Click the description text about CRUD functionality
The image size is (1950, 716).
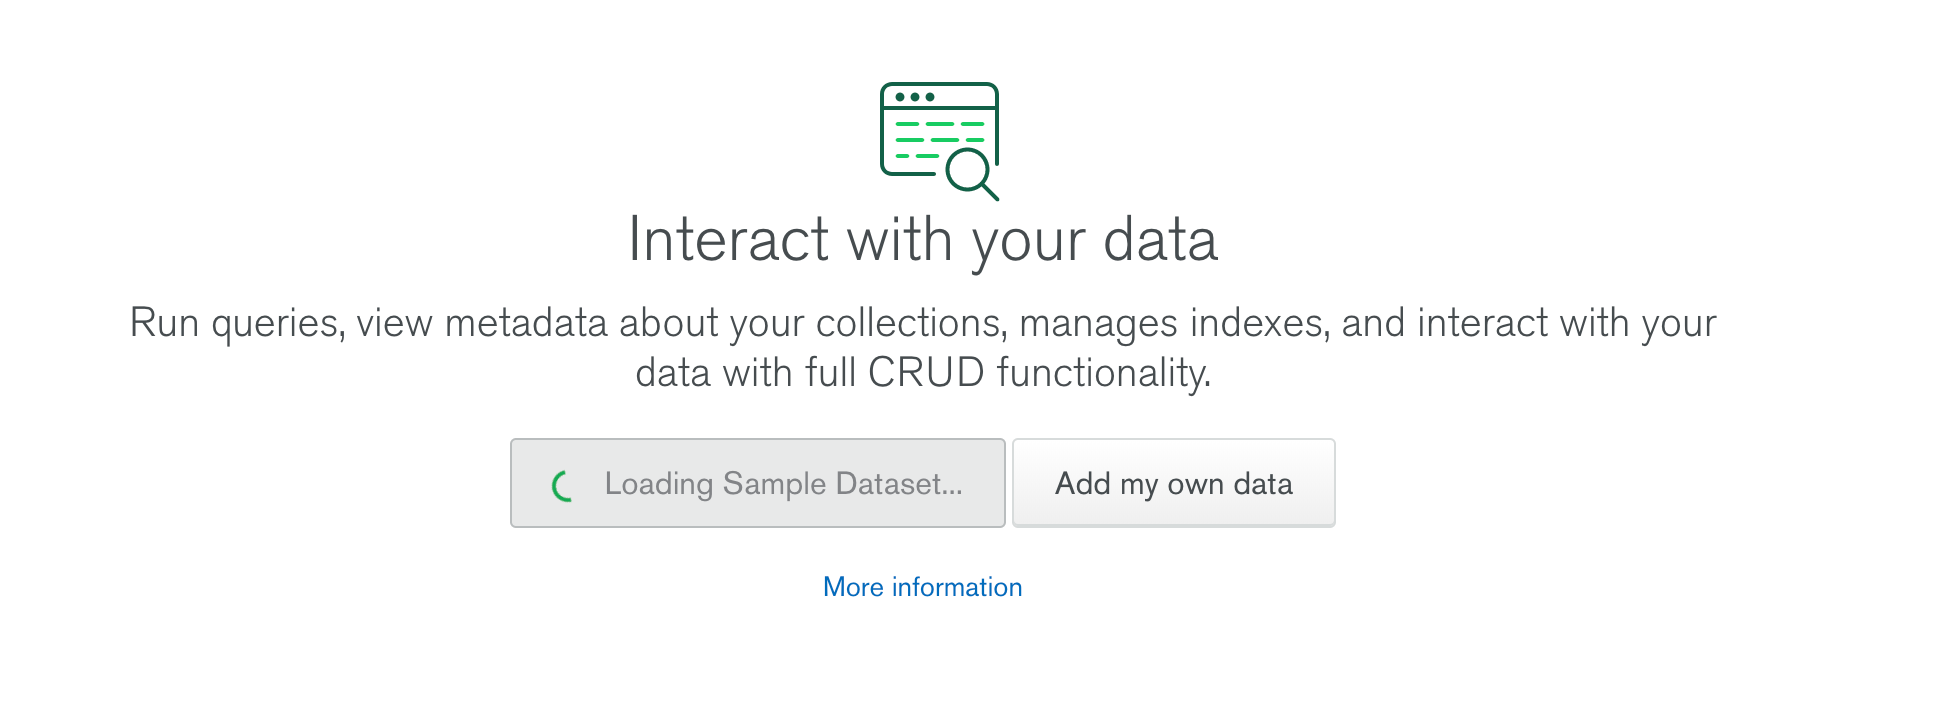point(923,345)
